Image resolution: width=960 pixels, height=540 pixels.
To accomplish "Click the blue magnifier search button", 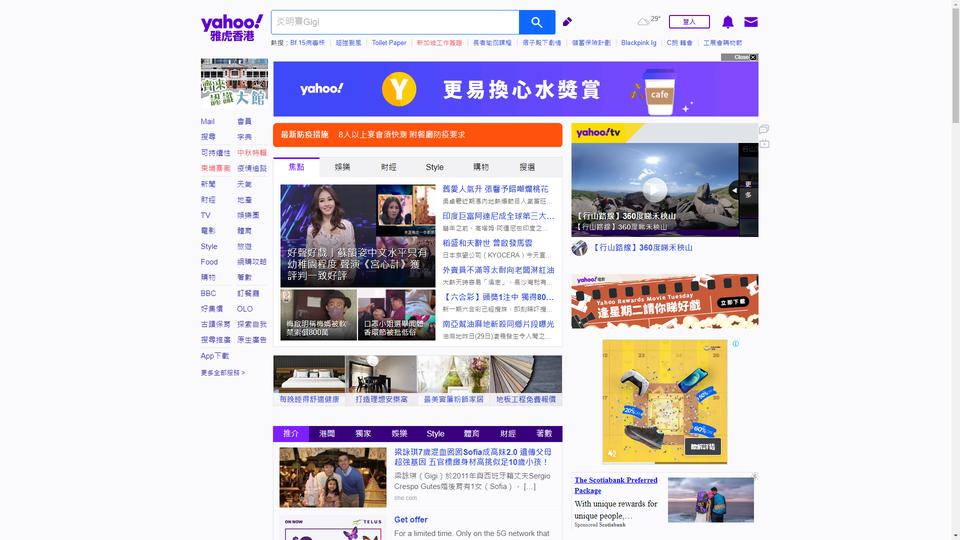I will coord(537,22).
